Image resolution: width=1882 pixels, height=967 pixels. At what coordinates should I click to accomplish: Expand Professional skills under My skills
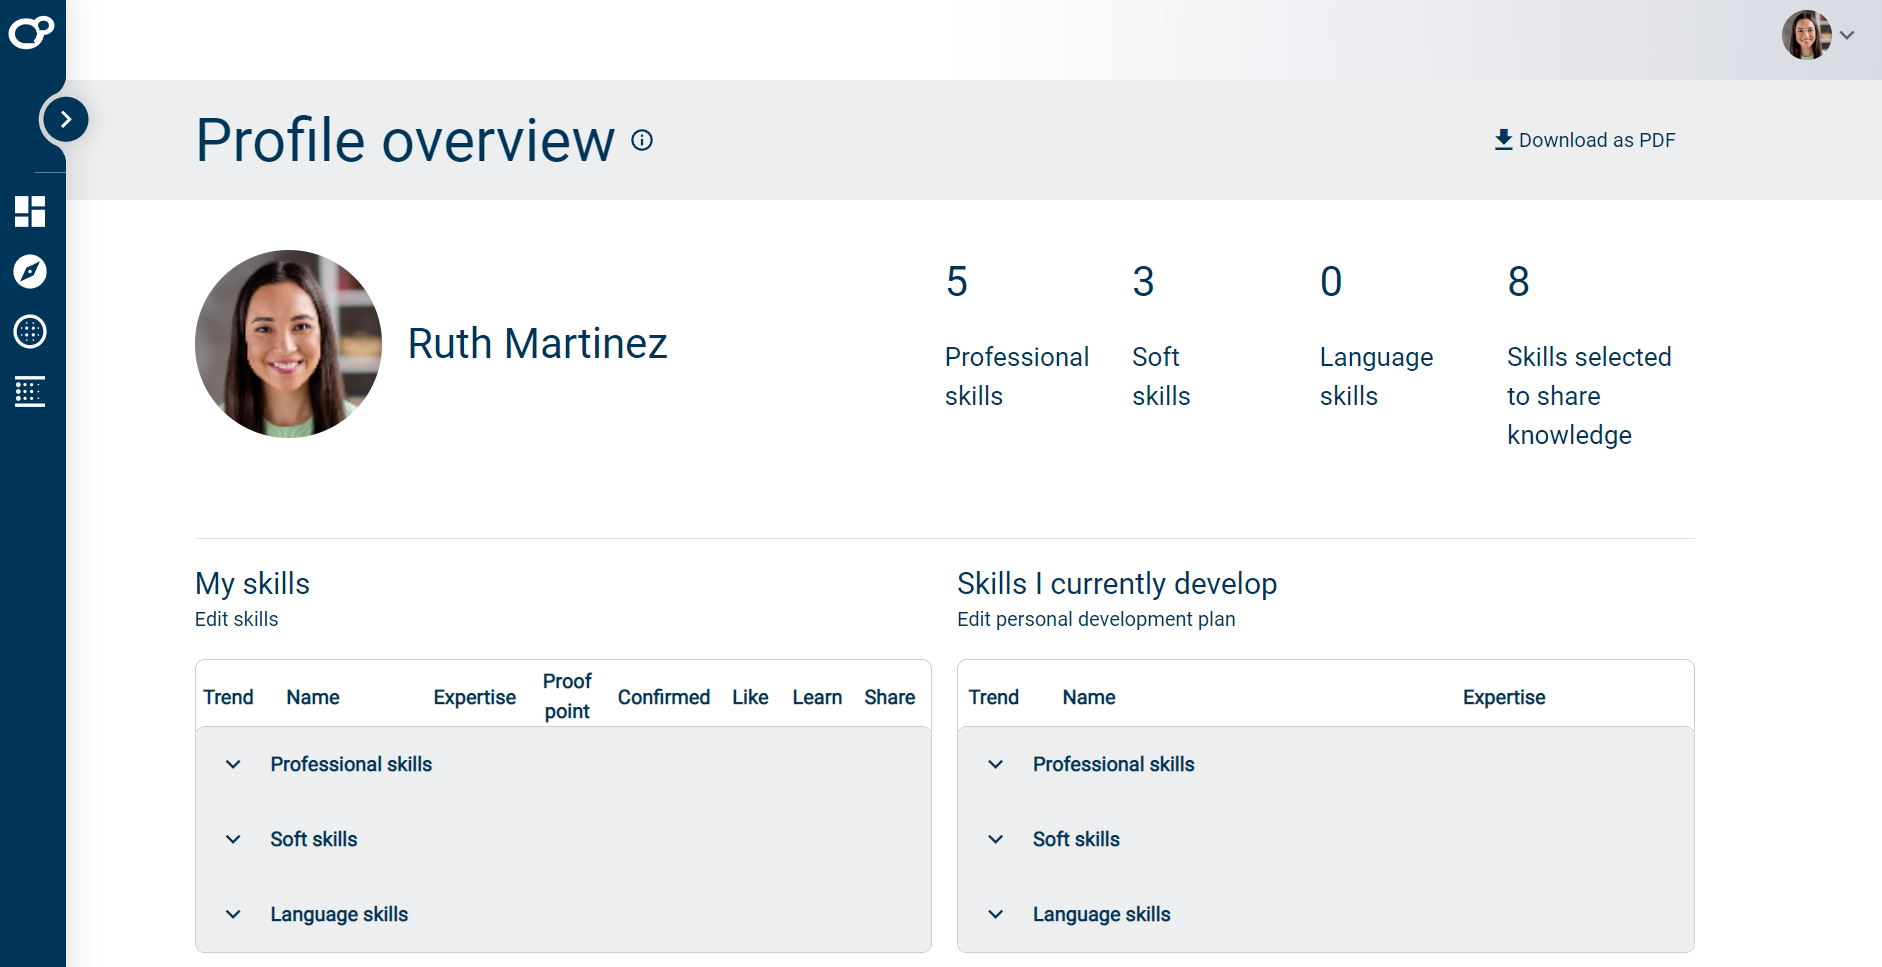[232, 764]
